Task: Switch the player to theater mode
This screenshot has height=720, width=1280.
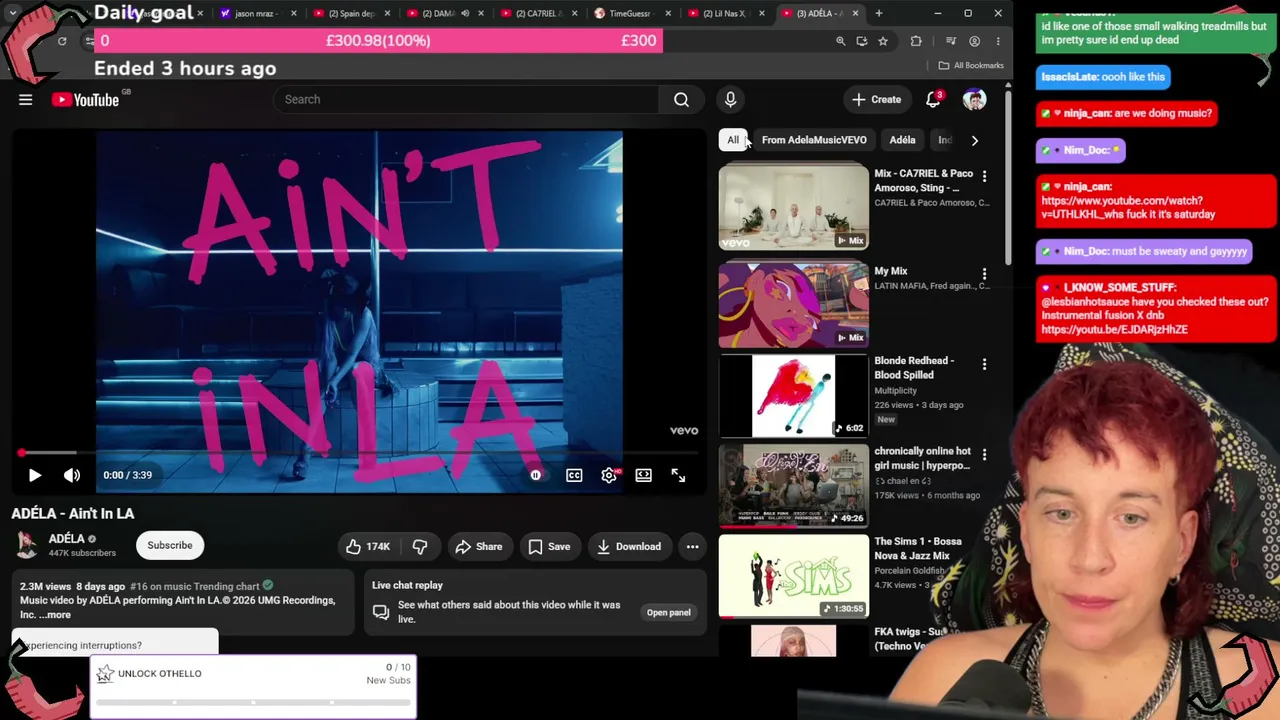Action: click(x=643, y=475)
